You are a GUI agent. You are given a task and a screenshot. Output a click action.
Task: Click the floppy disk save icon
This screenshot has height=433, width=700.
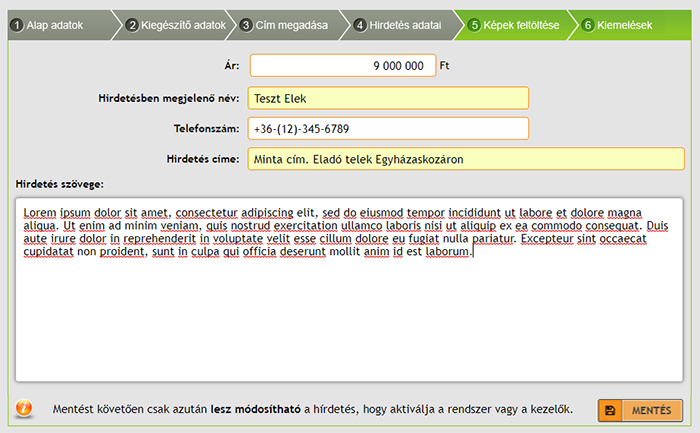click(x=610, y=411)
